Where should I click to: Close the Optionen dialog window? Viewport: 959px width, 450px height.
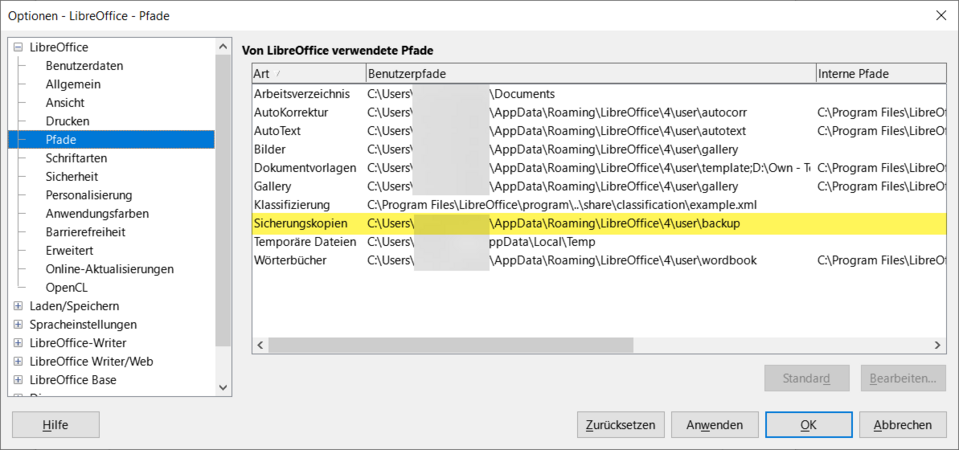point(941,16)
